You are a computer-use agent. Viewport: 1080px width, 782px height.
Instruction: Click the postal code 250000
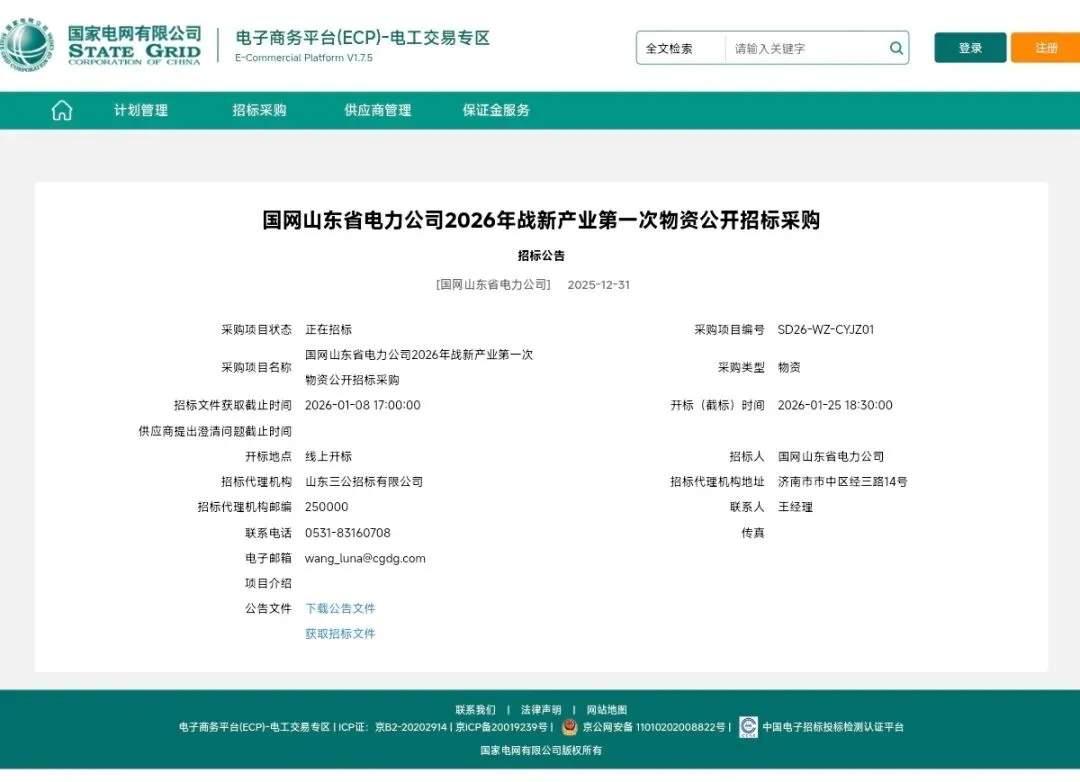[326, 507]
